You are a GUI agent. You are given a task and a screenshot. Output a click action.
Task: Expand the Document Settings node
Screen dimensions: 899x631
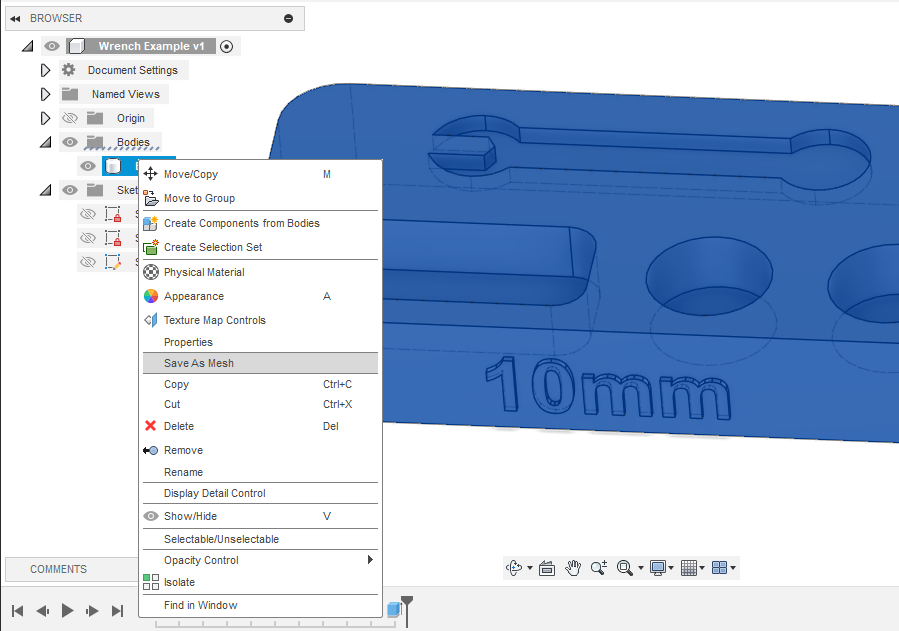pyautogui.click(x=45, y=70)
